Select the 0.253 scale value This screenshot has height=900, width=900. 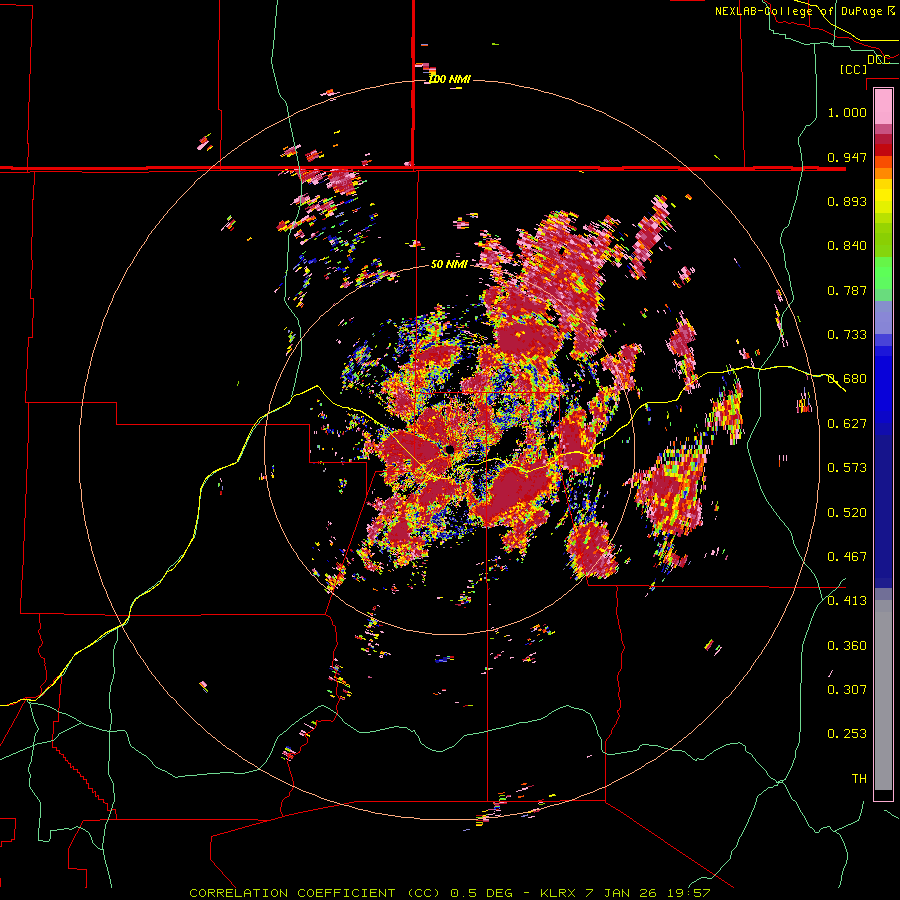(x=847, y=734)
